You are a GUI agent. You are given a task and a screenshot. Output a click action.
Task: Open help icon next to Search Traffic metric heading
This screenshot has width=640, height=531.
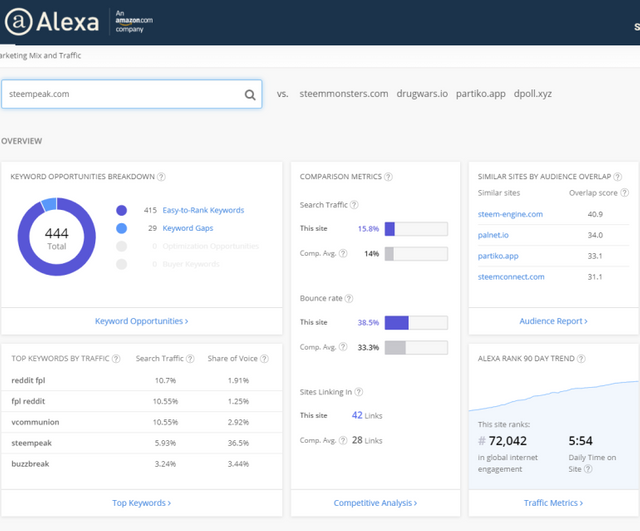click(354, 205)
